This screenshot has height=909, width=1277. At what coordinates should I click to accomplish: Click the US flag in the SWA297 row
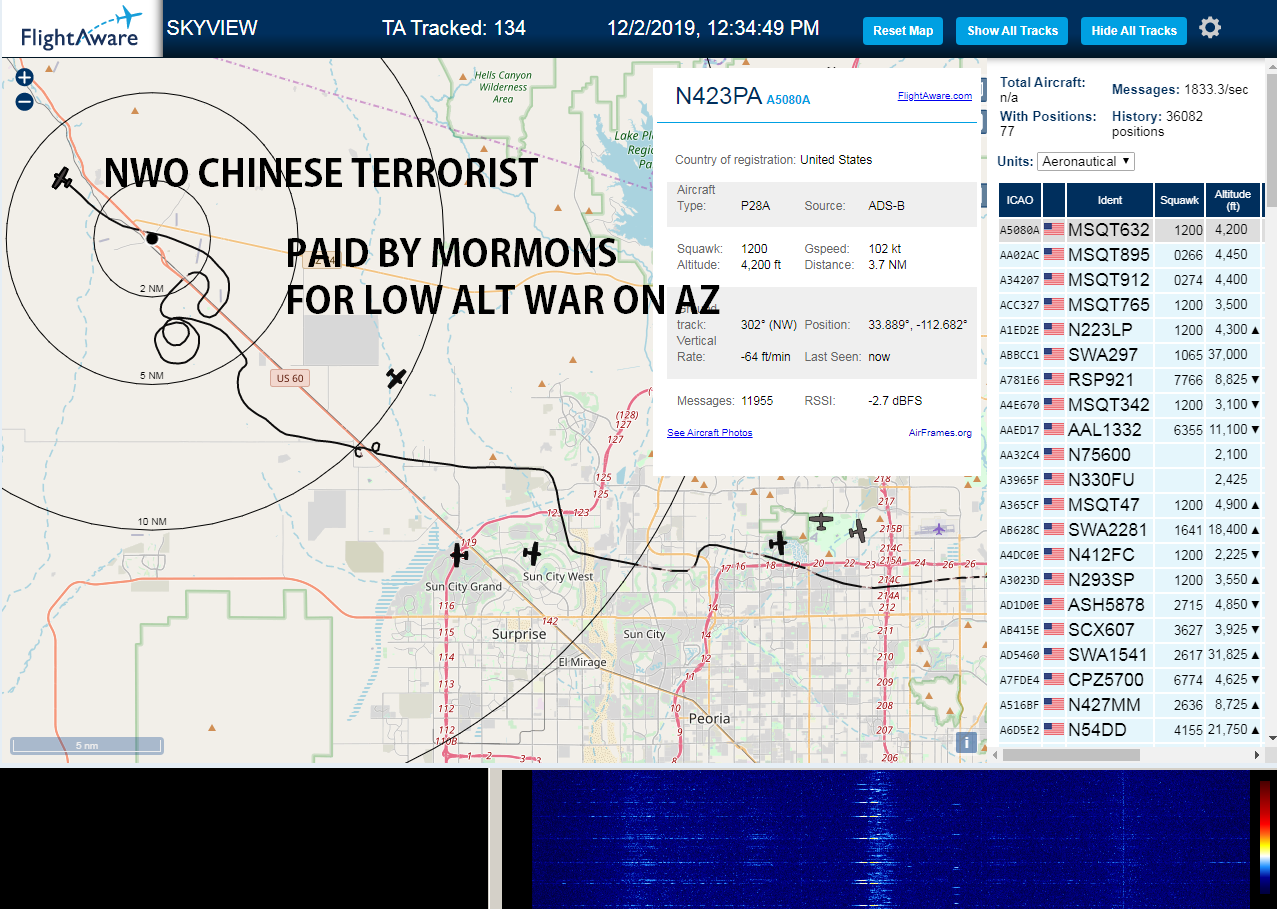[1054, 355]
